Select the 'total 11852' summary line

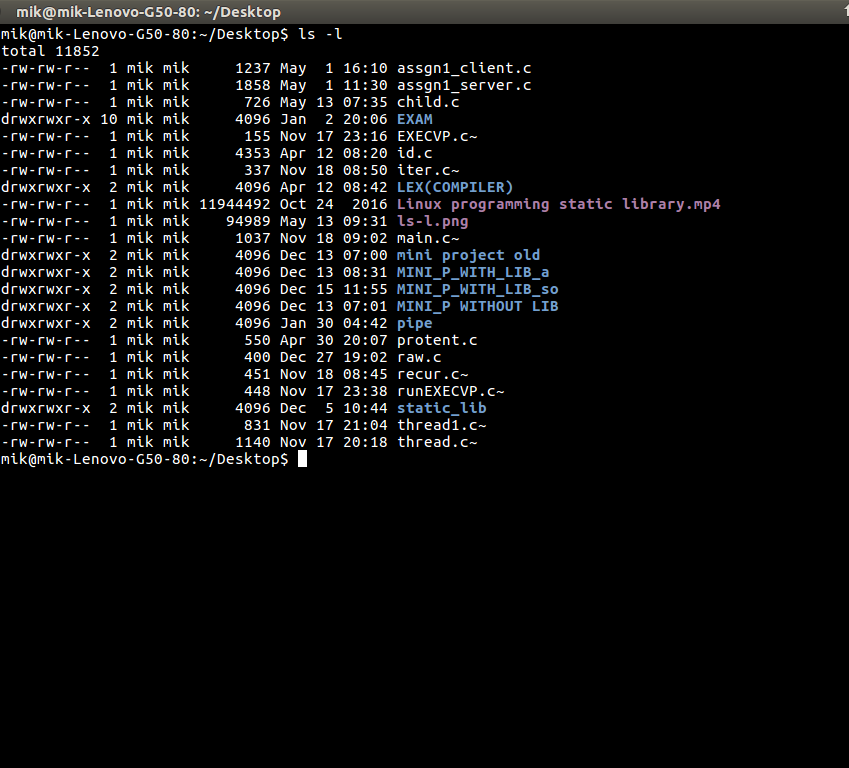46,51
